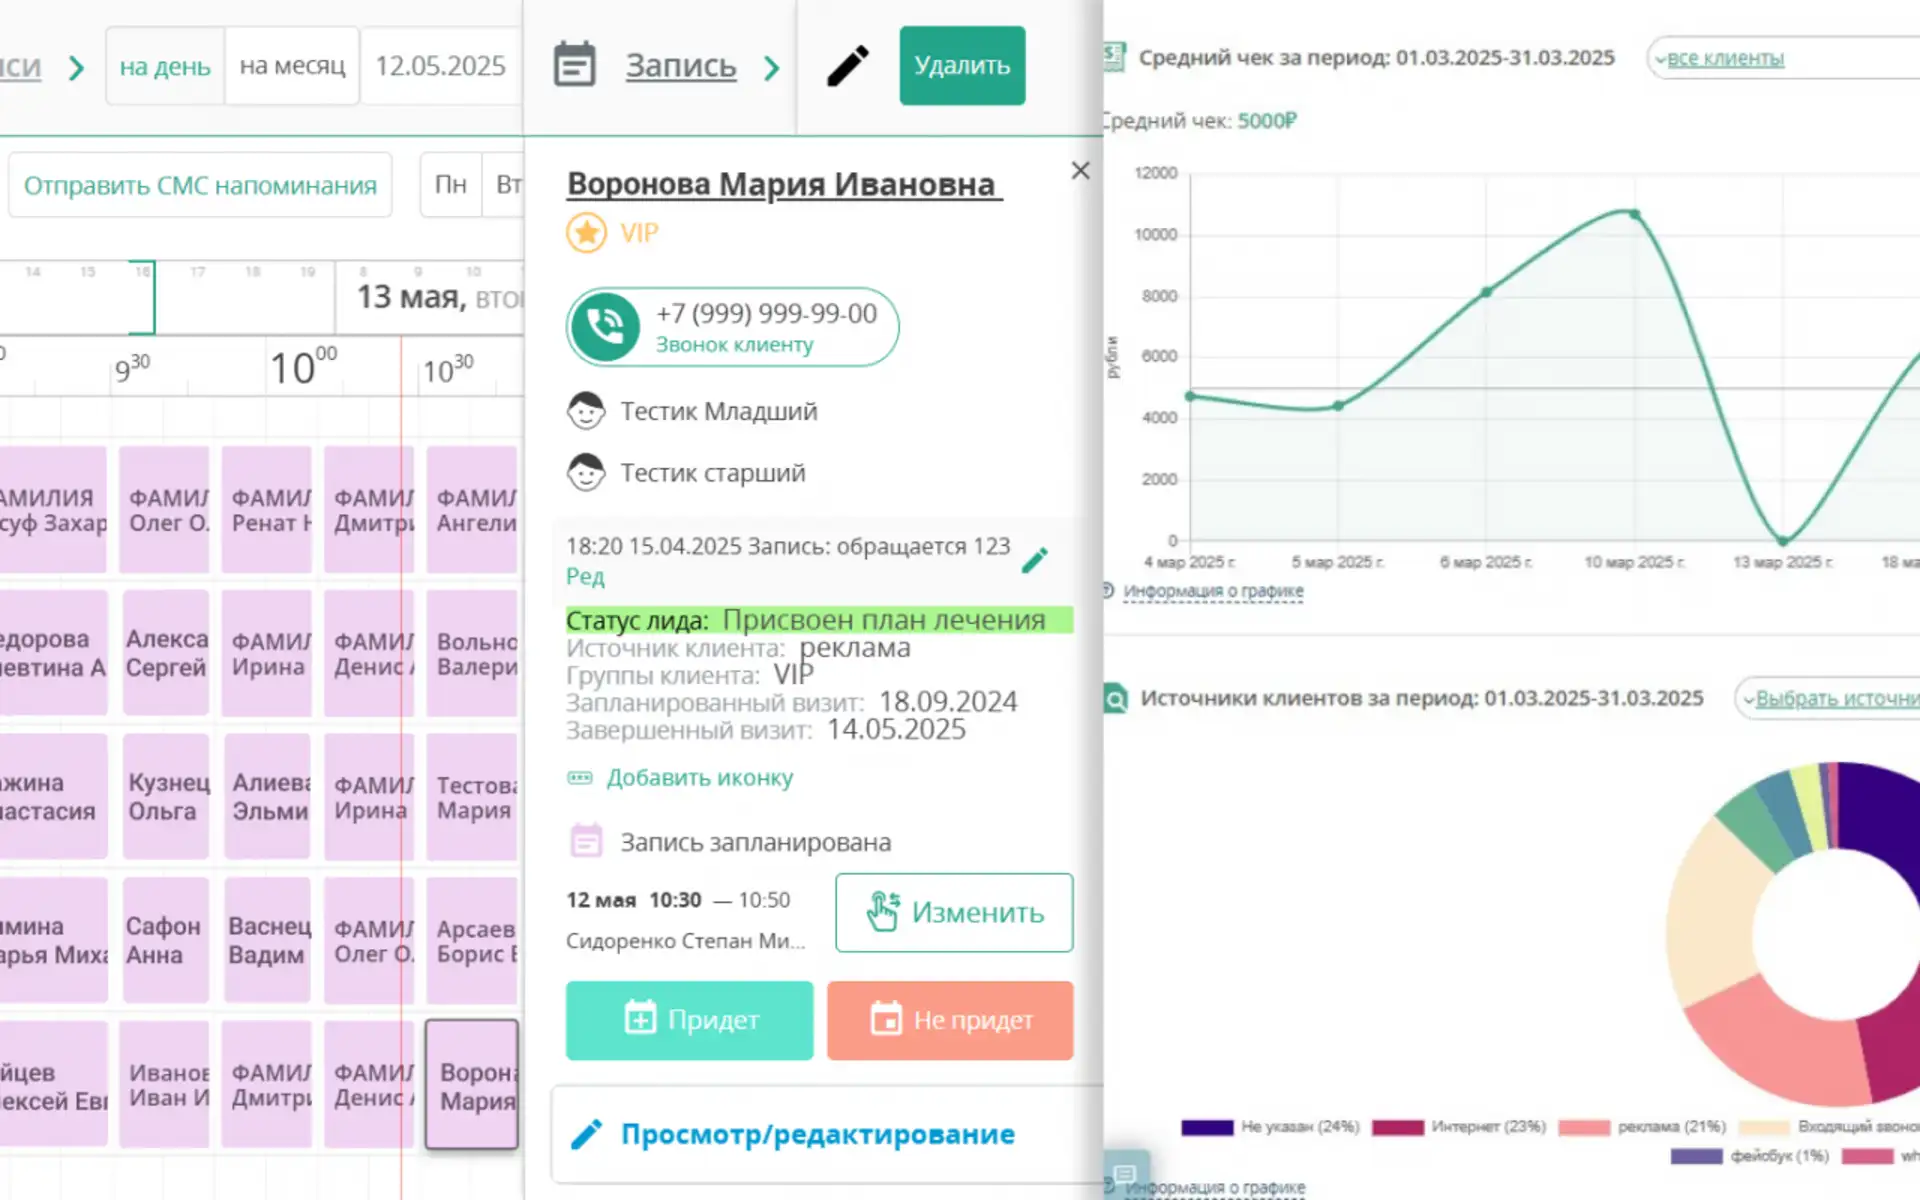This screenshot has height=1200, width=1920.
Task: Click the green phone call icon
Action: point(605,327)
